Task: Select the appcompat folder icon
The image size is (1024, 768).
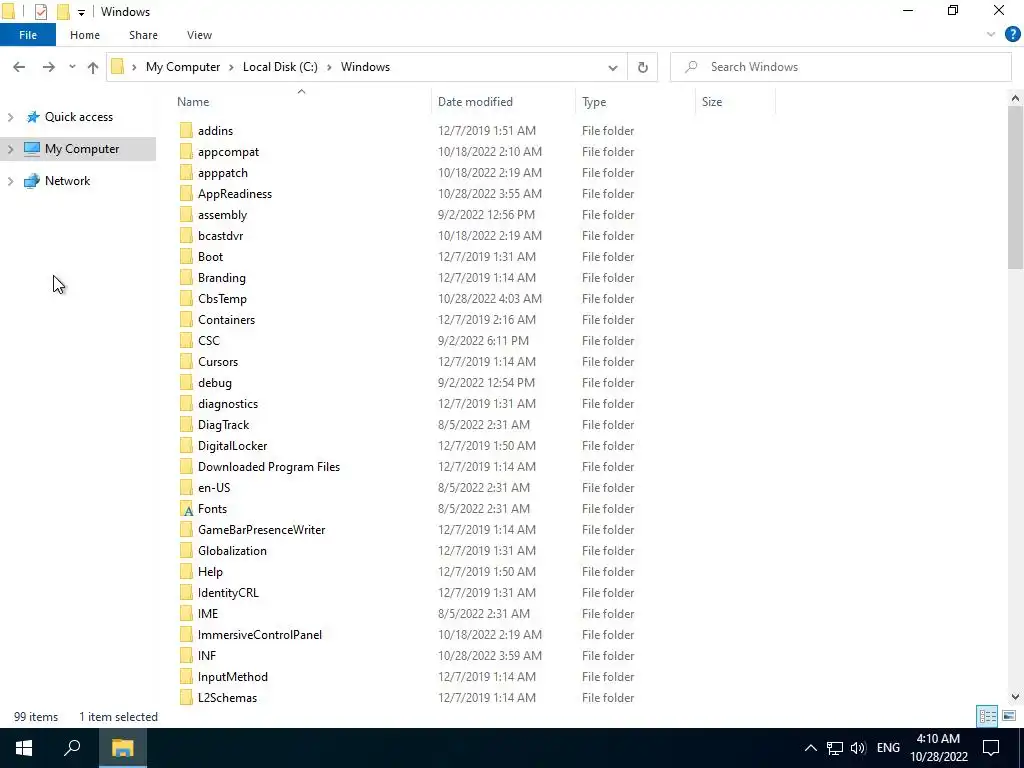Action: pyautogui.click(x=186, y=152)
